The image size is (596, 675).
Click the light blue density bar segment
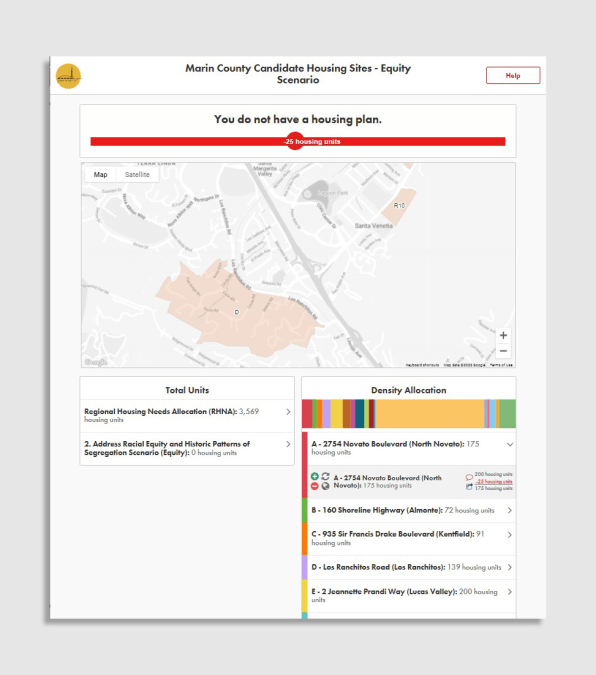493,414
